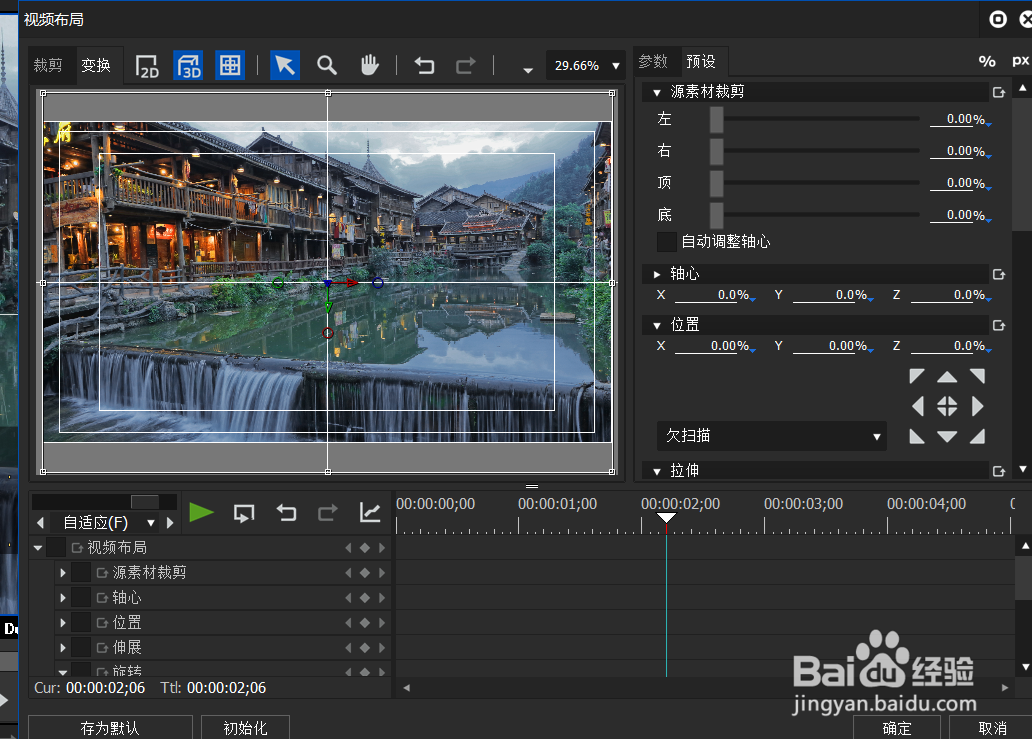Viewport: 1032px width, 739px height.
Task: Adjust the 右 crop slider
Action: tap(716, 151)
